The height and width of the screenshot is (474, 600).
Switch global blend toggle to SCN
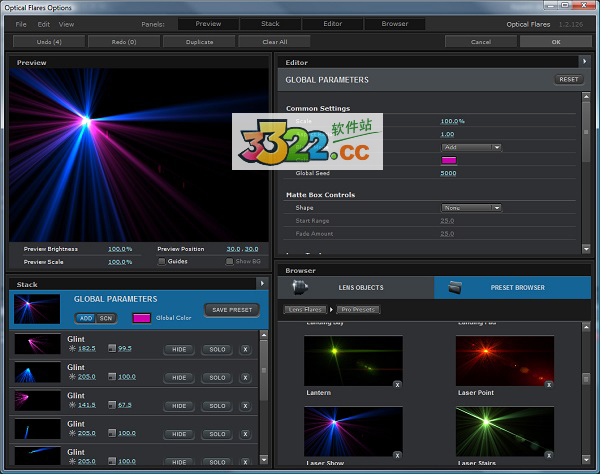pos(106,318)
